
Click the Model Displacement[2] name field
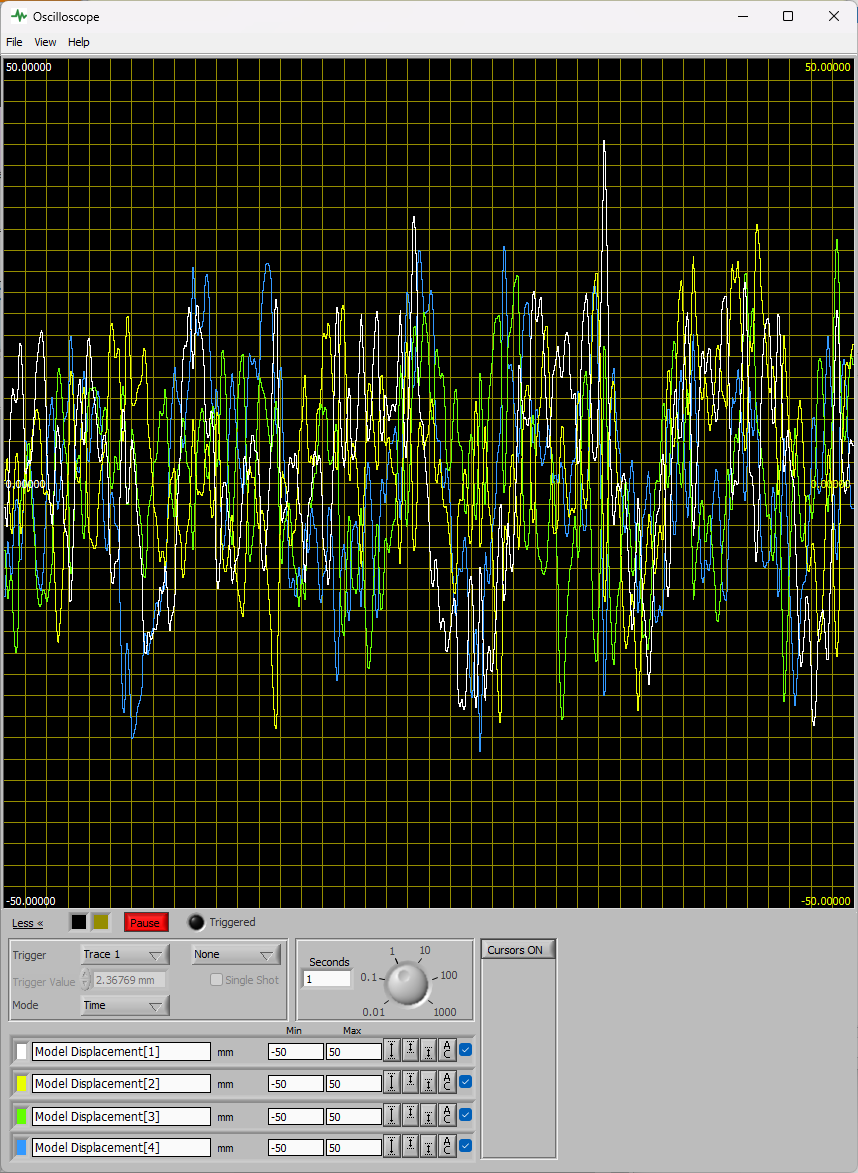coord(121,1083)
